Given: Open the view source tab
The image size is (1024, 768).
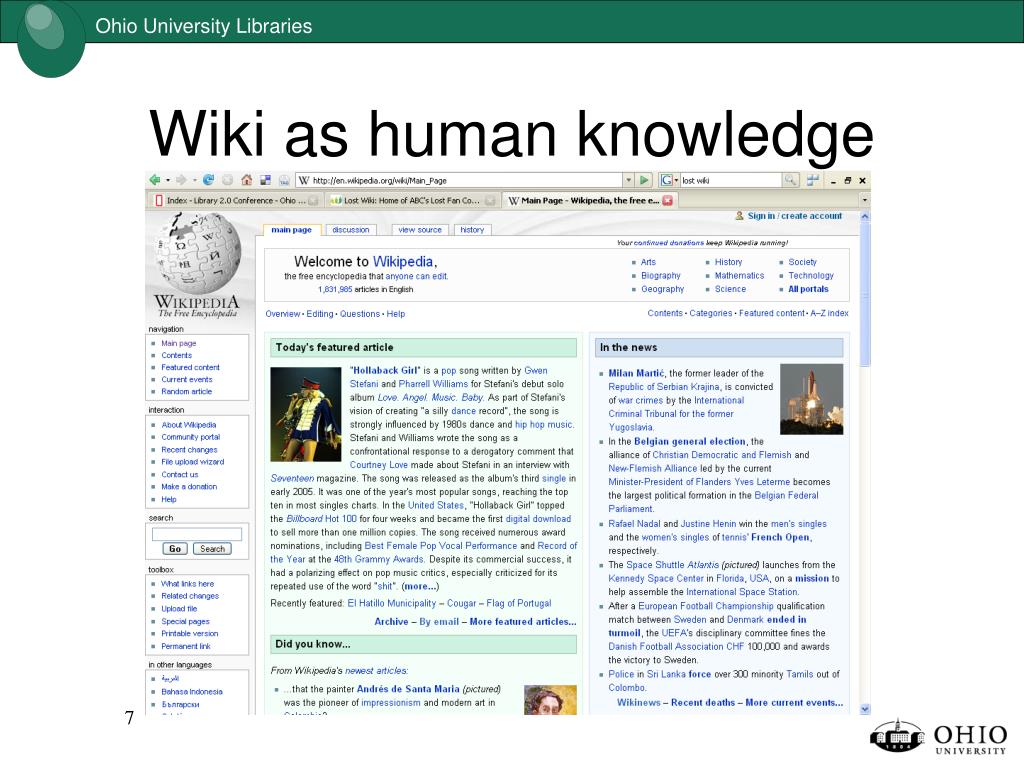Looking at the screenshot, I should point(420,230).
